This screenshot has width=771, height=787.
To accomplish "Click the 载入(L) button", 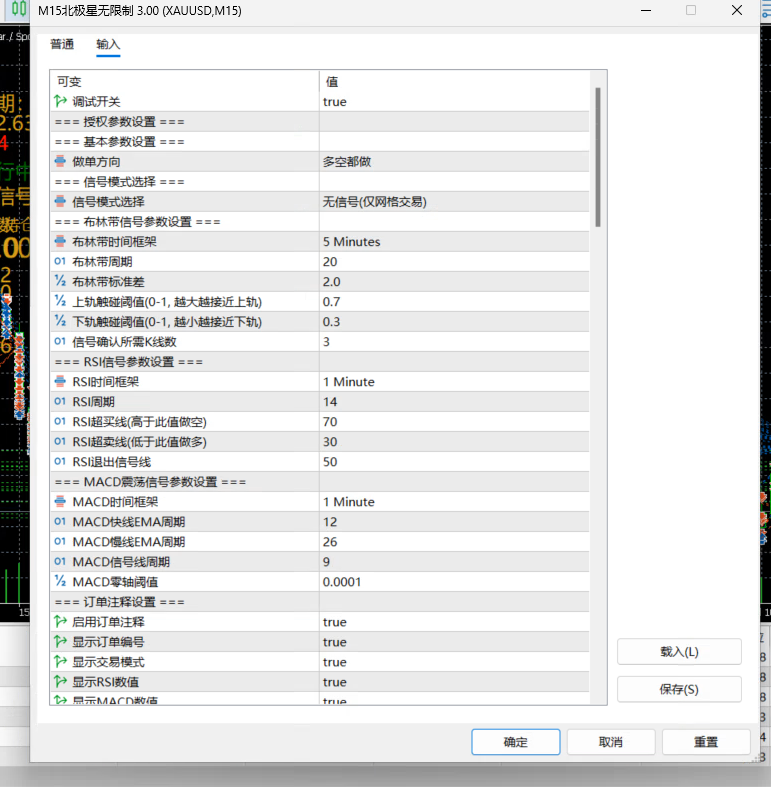I will point(679,651).
